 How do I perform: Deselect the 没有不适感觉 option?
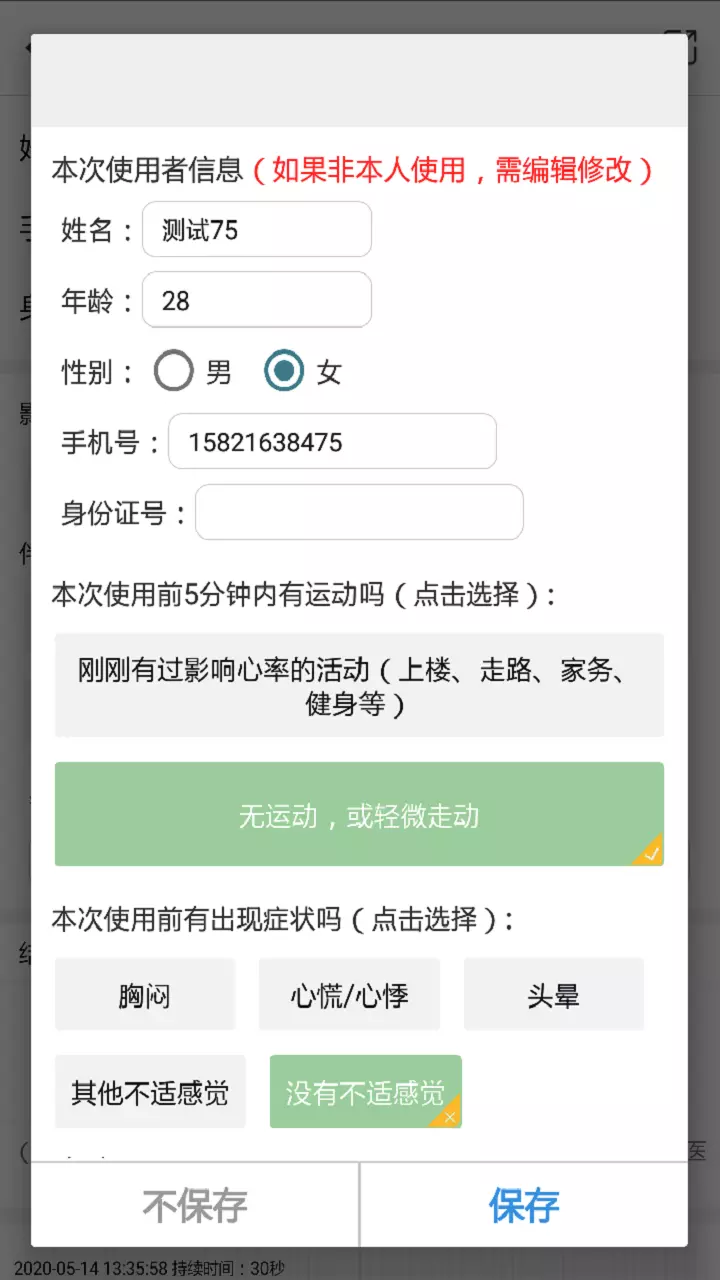point(366,1091)
